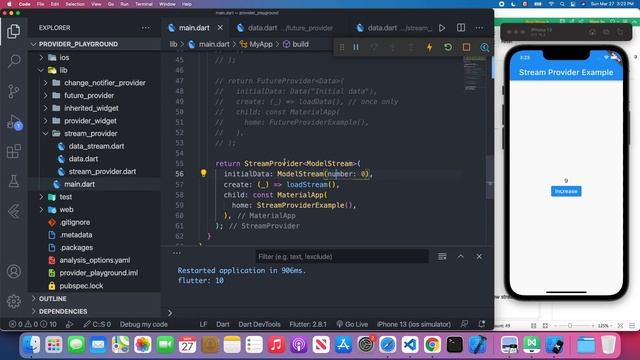Open the Explorer More Actions ellipsis

tap(146, 28)
